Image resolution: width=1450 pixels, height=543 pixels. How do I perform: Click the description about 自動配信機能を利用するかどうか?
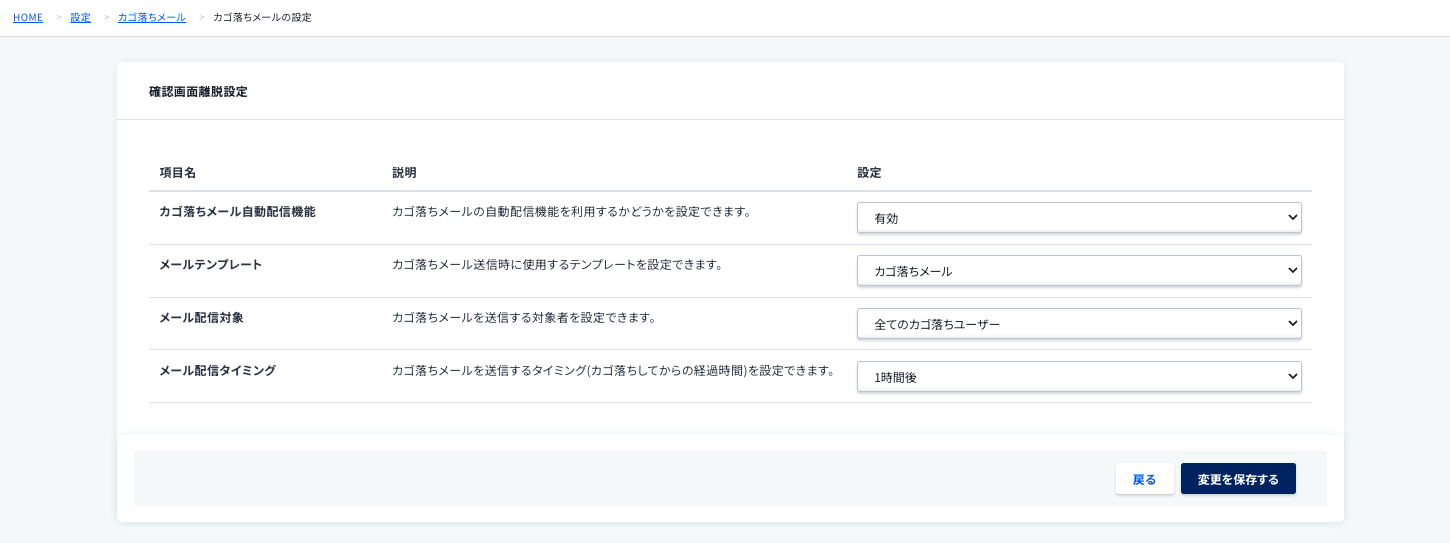click(571, 211)
